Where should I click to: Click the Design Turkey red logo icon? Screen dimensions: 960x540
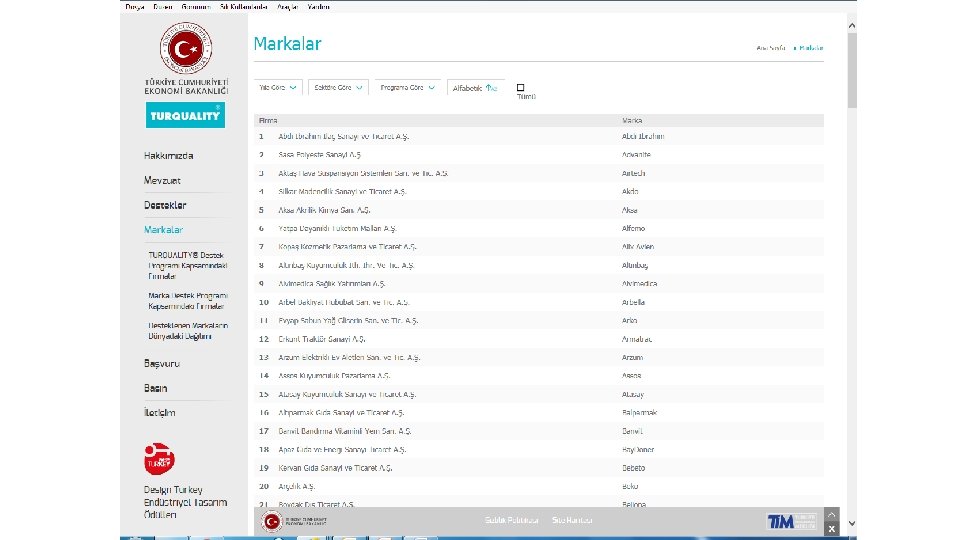tap(159, 459)
